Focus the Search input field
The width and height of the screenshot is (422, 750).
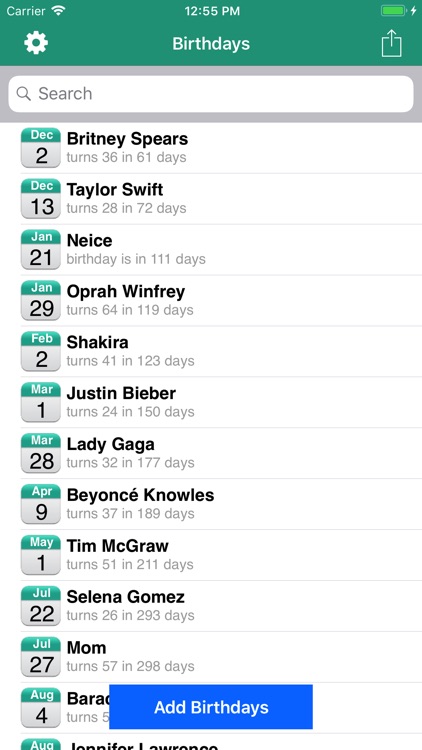(211, 94)
